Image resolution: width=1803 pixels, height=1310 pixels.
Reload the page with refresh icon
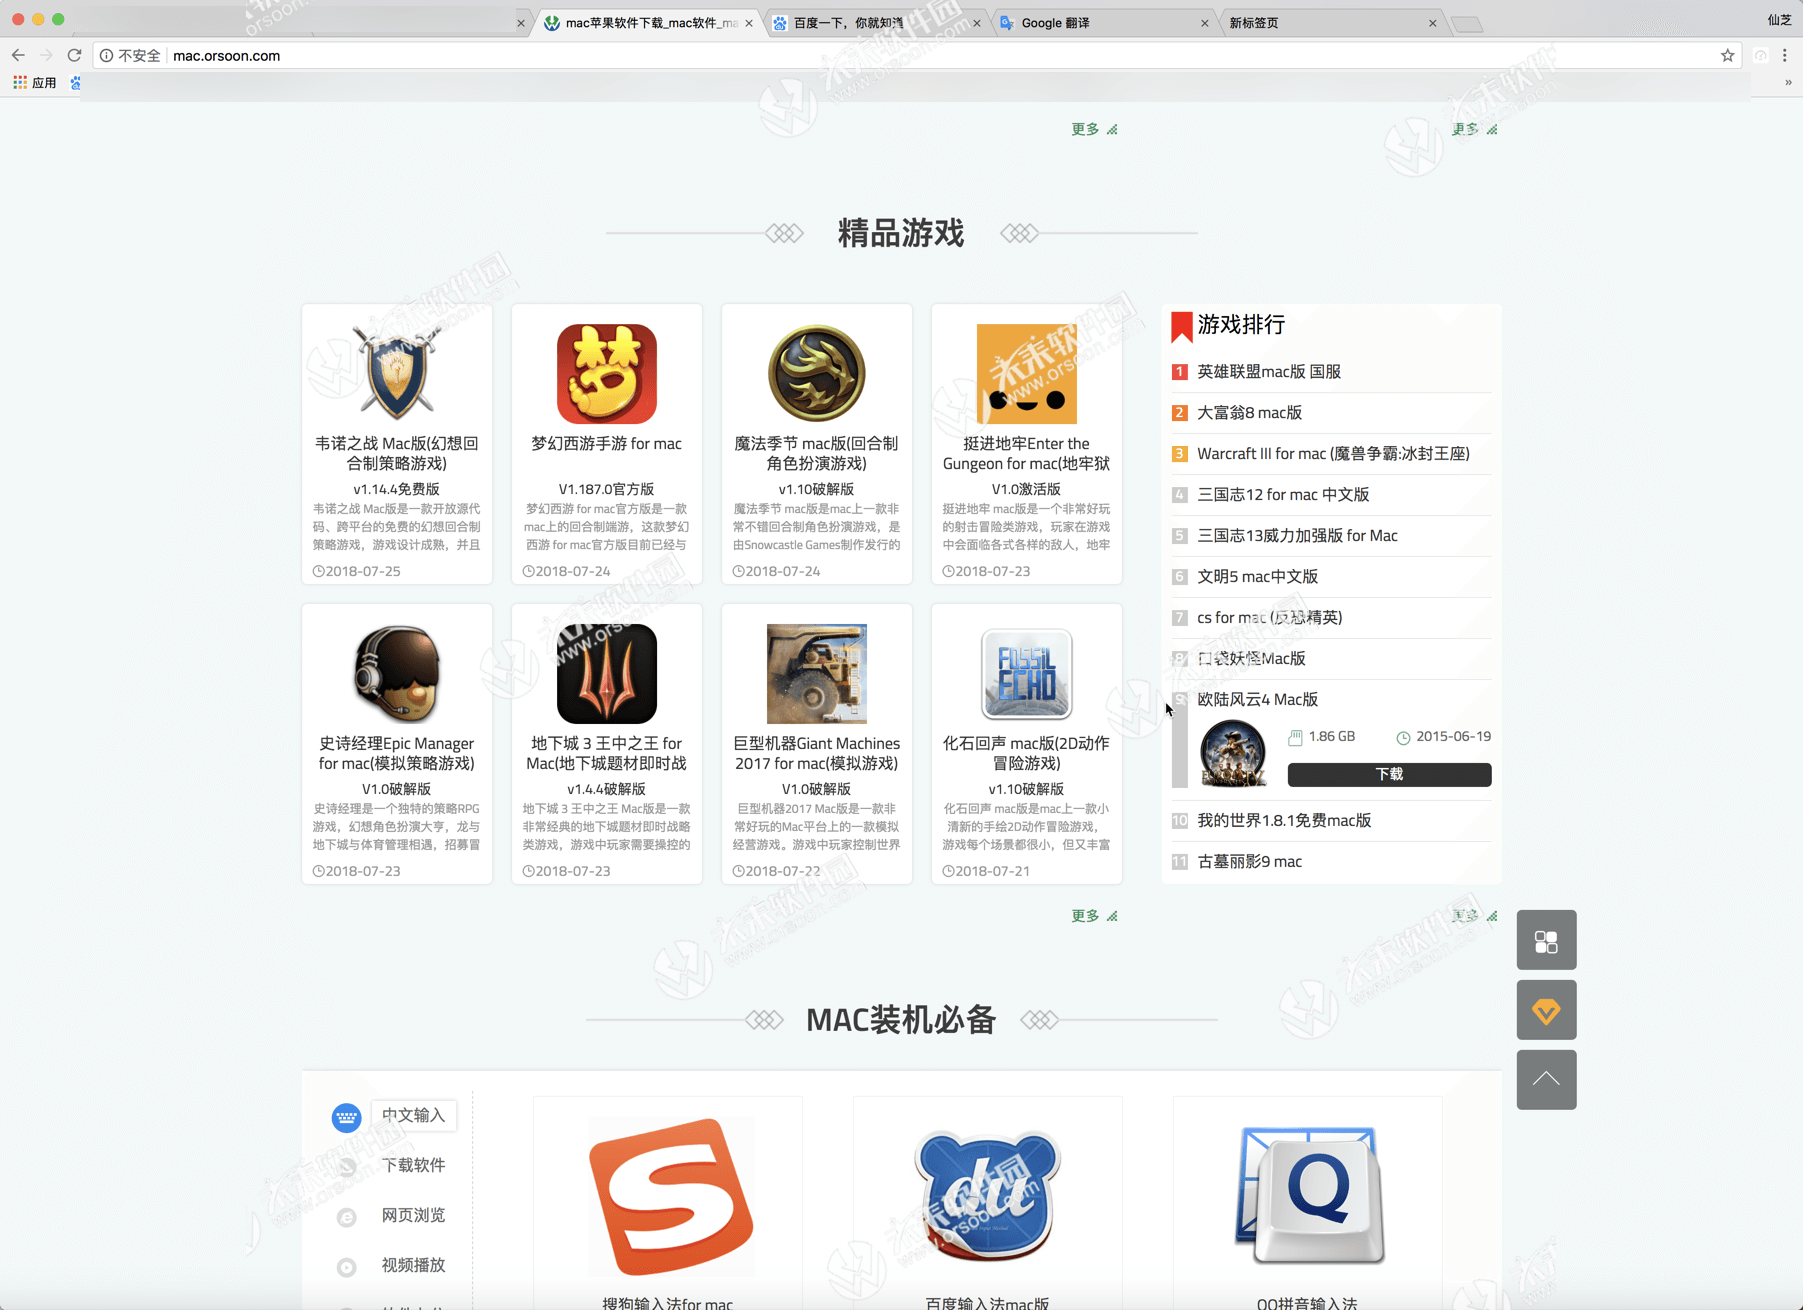coord(74,55)
